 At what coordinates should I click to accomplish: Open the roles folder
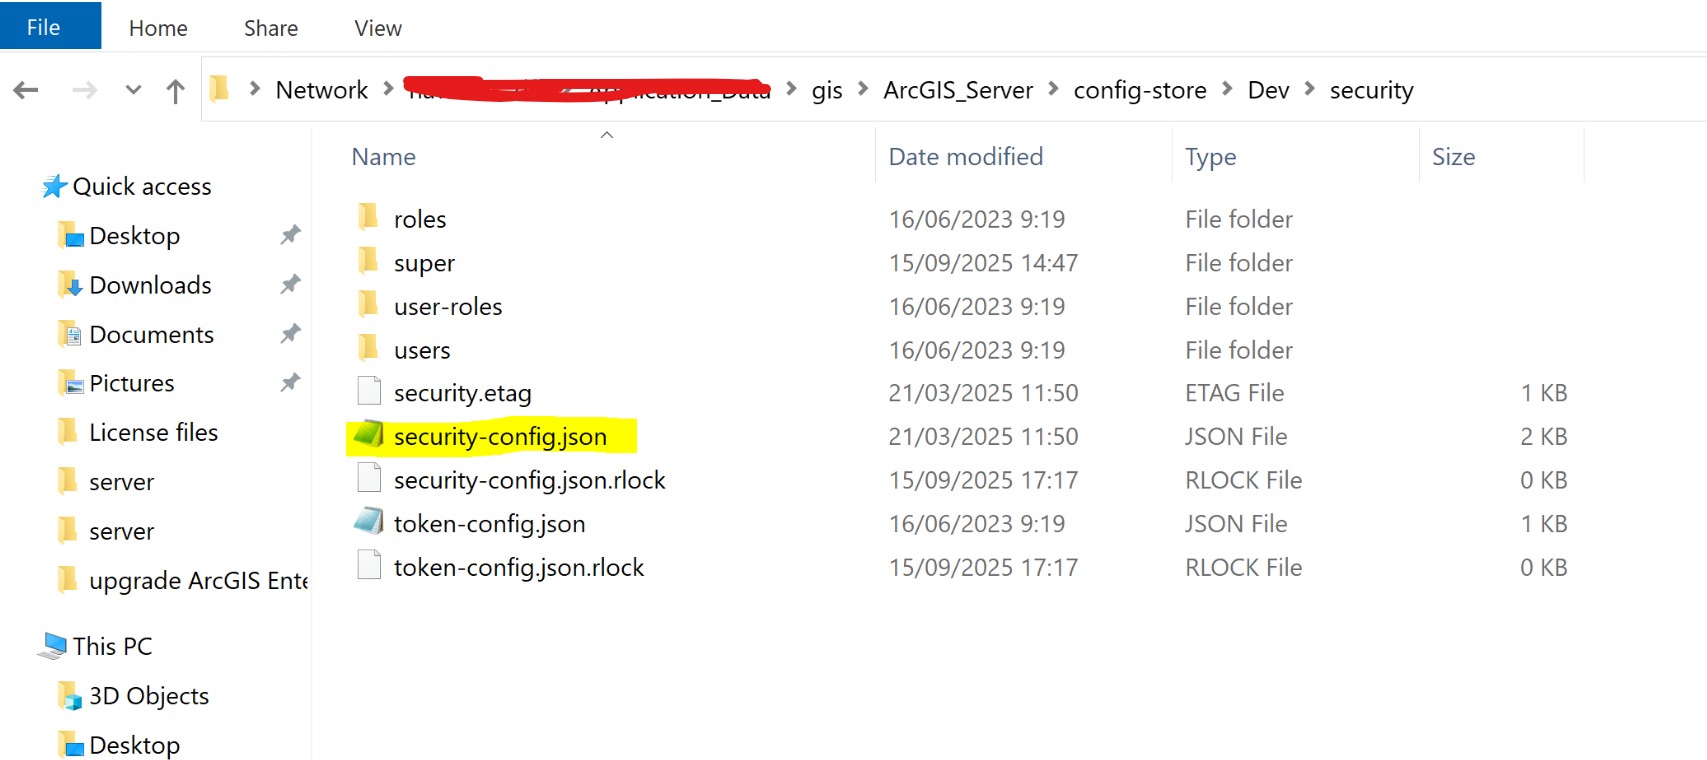420,218
